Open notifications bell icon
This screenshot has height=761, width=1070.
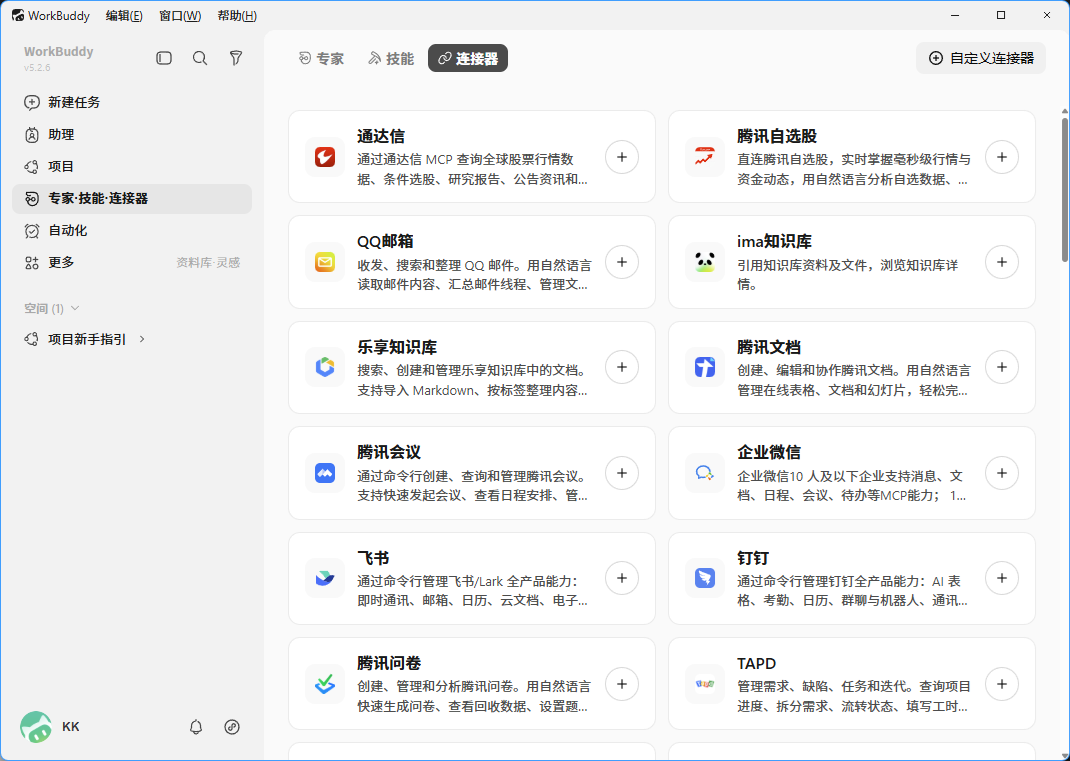pos(196,727)
